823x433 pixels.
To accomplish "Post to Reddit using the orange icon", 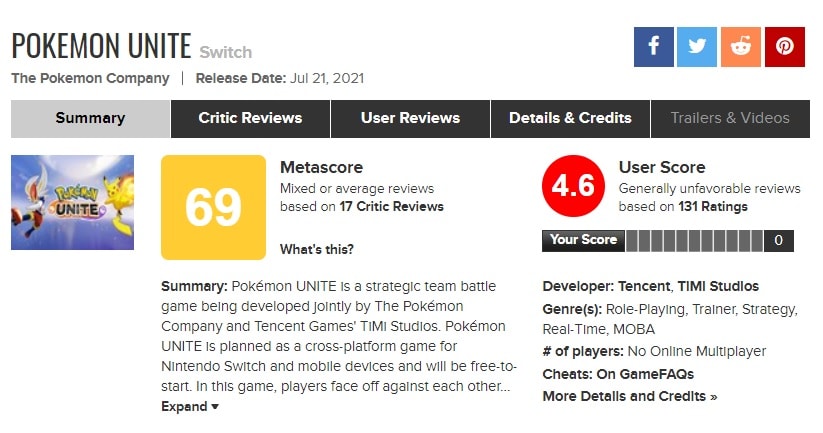I will pyautogui.click(x=741, y=47).
